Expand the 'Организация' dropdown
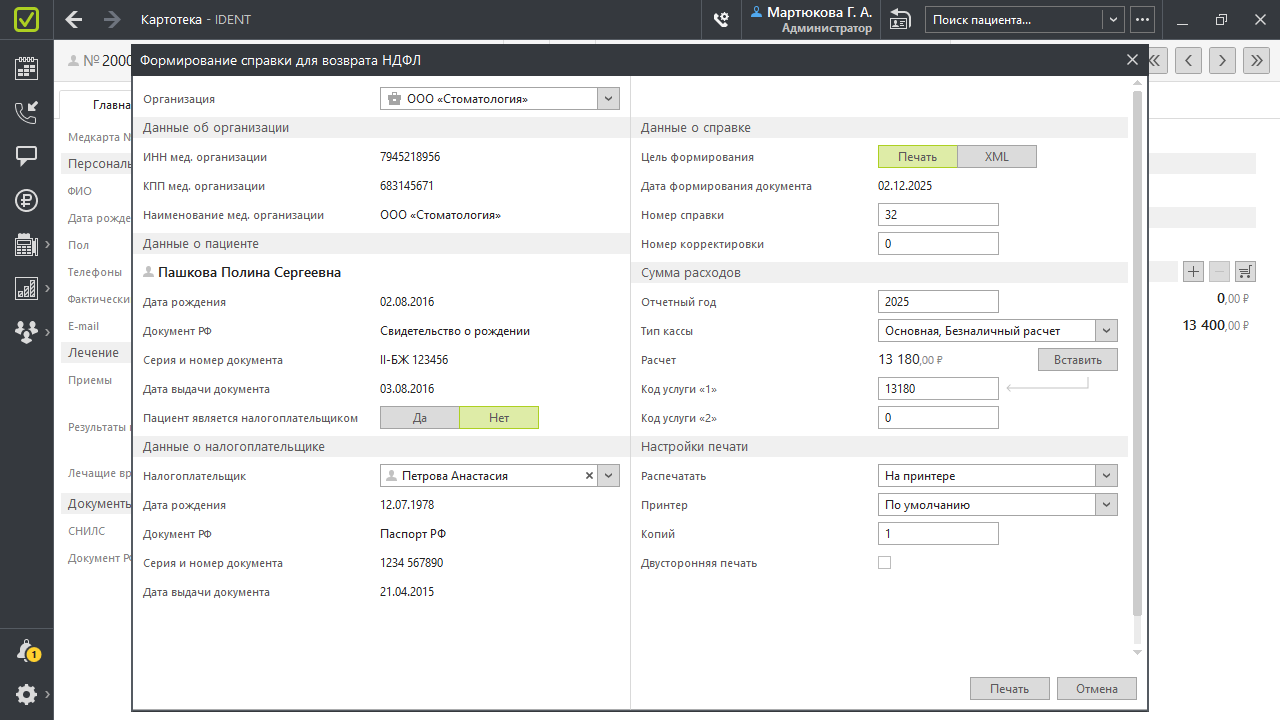This screenshot has width=1280, height=720. (608, 99)
